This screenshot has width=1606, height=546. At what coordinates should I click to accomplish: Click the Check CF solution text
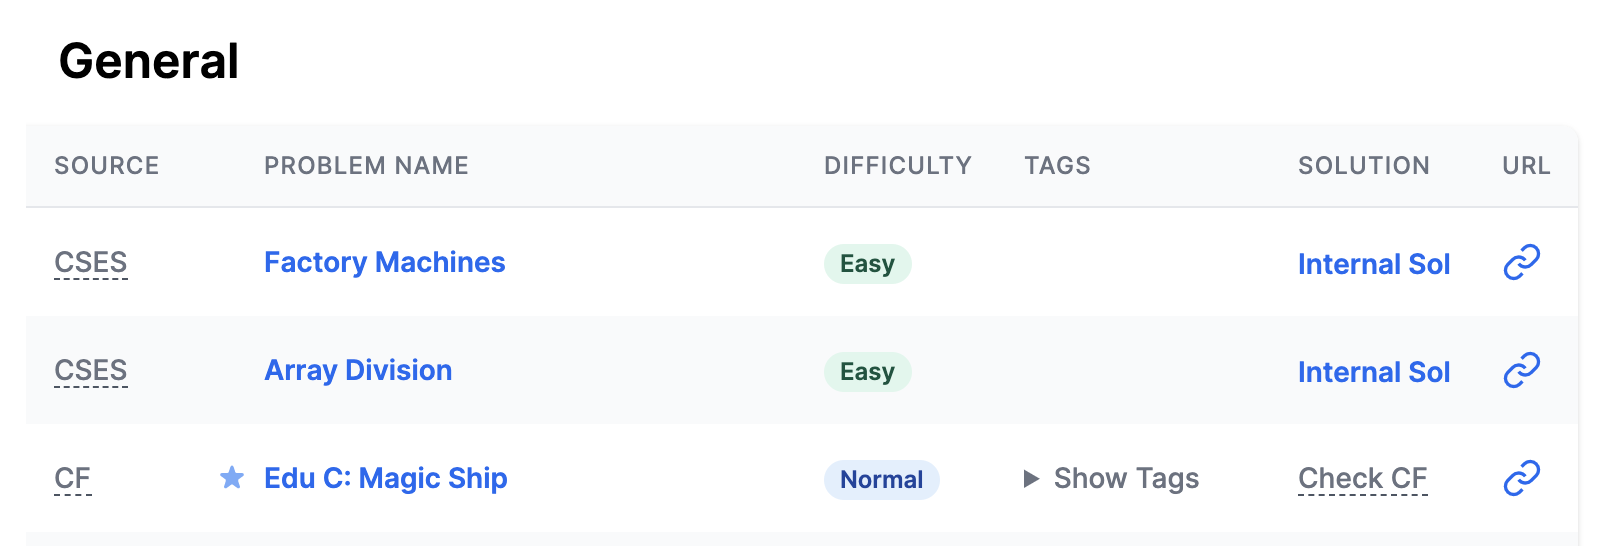[x=1362, y=479]
